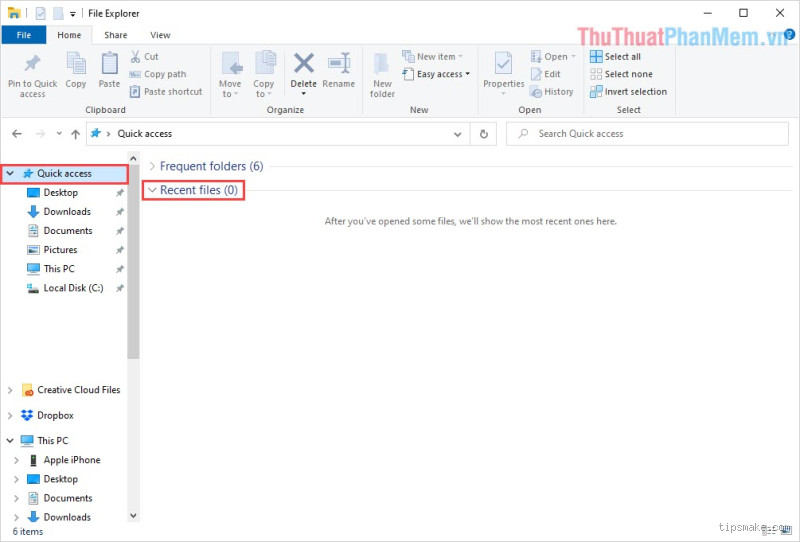The width and height of the screenshot is (800, 542).
Task: Collapse the Recent files section
Action: (x=152, y=190)
